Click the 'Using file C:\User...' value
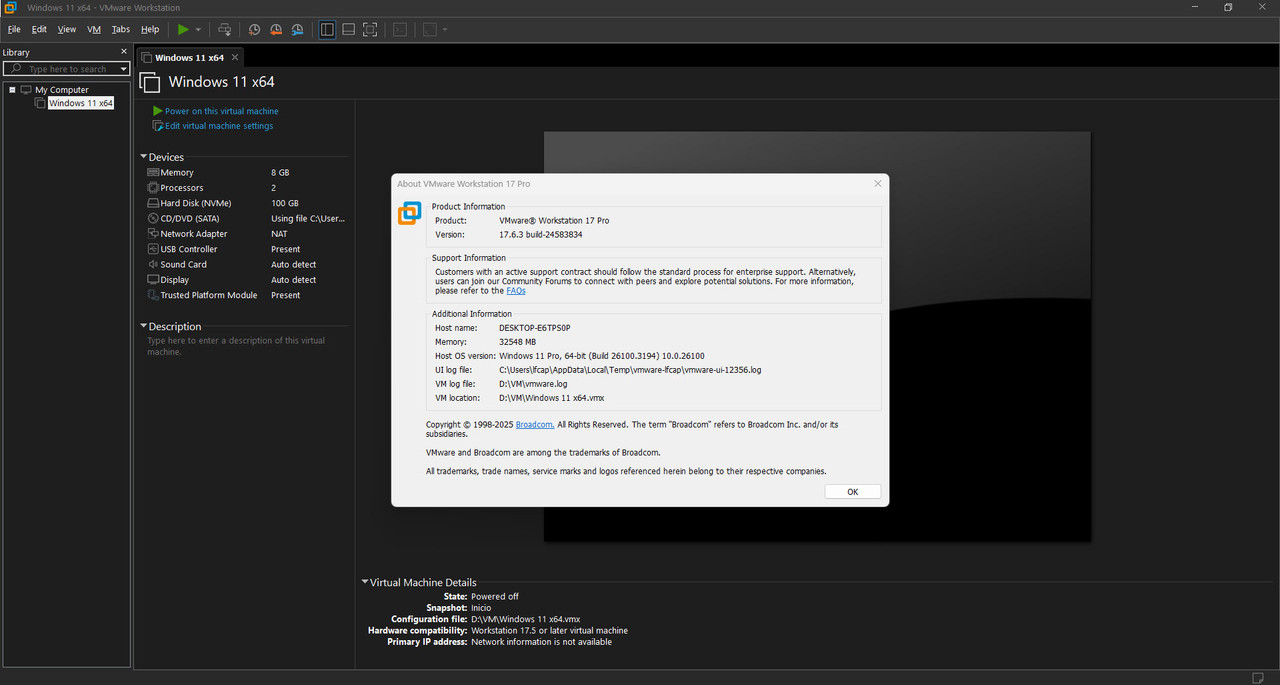The width and height of the screenshot is (1280, 685). (308, 218)
